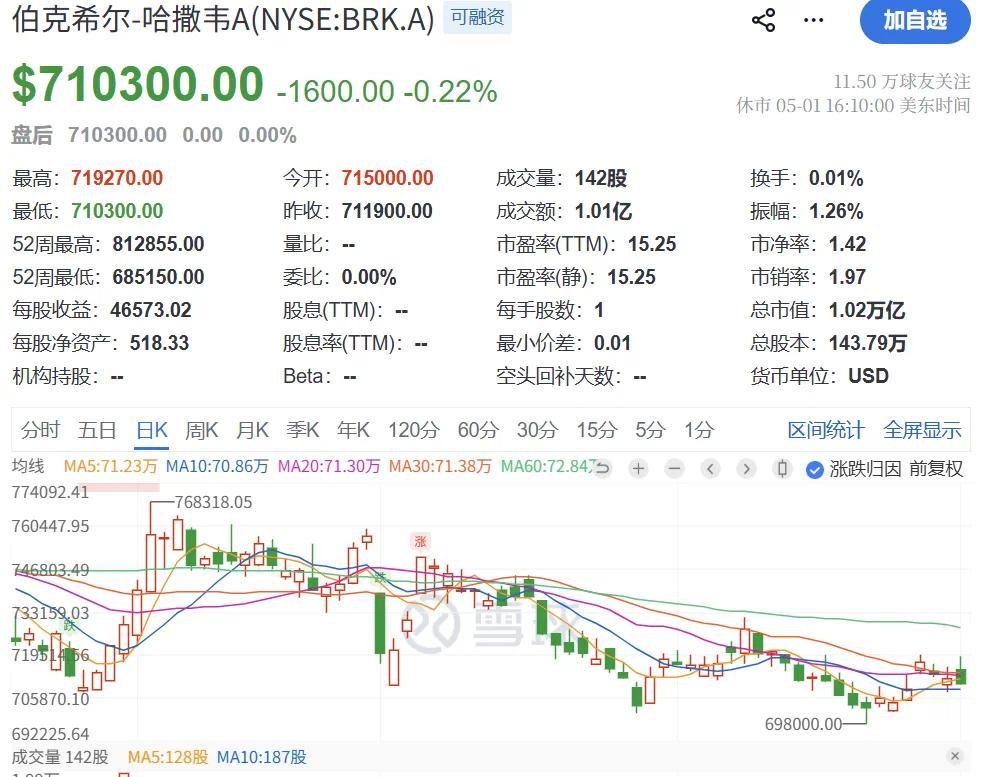Click the 总市值 value 1.02万亿
Viewport: 987px width, 777px height.
tap(867, 310)
